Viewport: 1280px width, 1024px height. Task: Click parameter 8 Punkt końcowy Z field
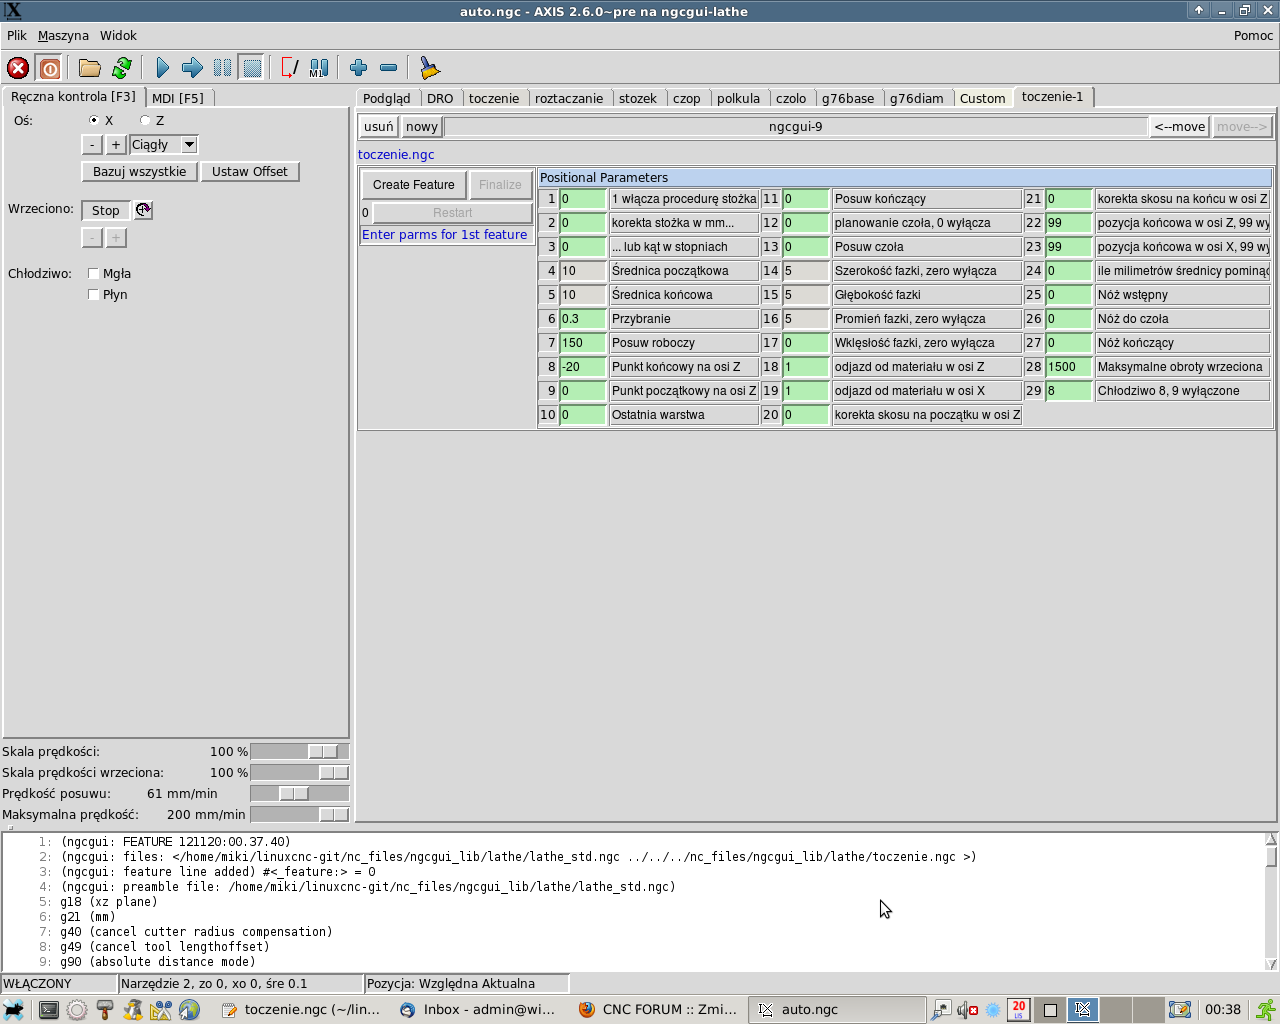click(583, 367)
